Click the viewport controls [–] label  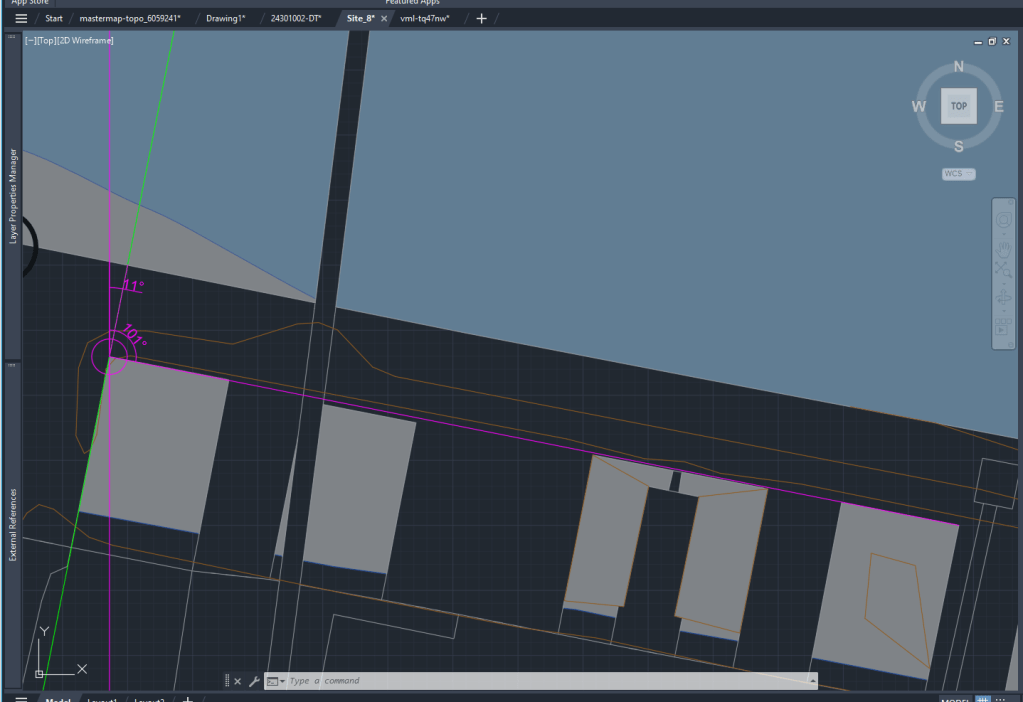[31, 41]
